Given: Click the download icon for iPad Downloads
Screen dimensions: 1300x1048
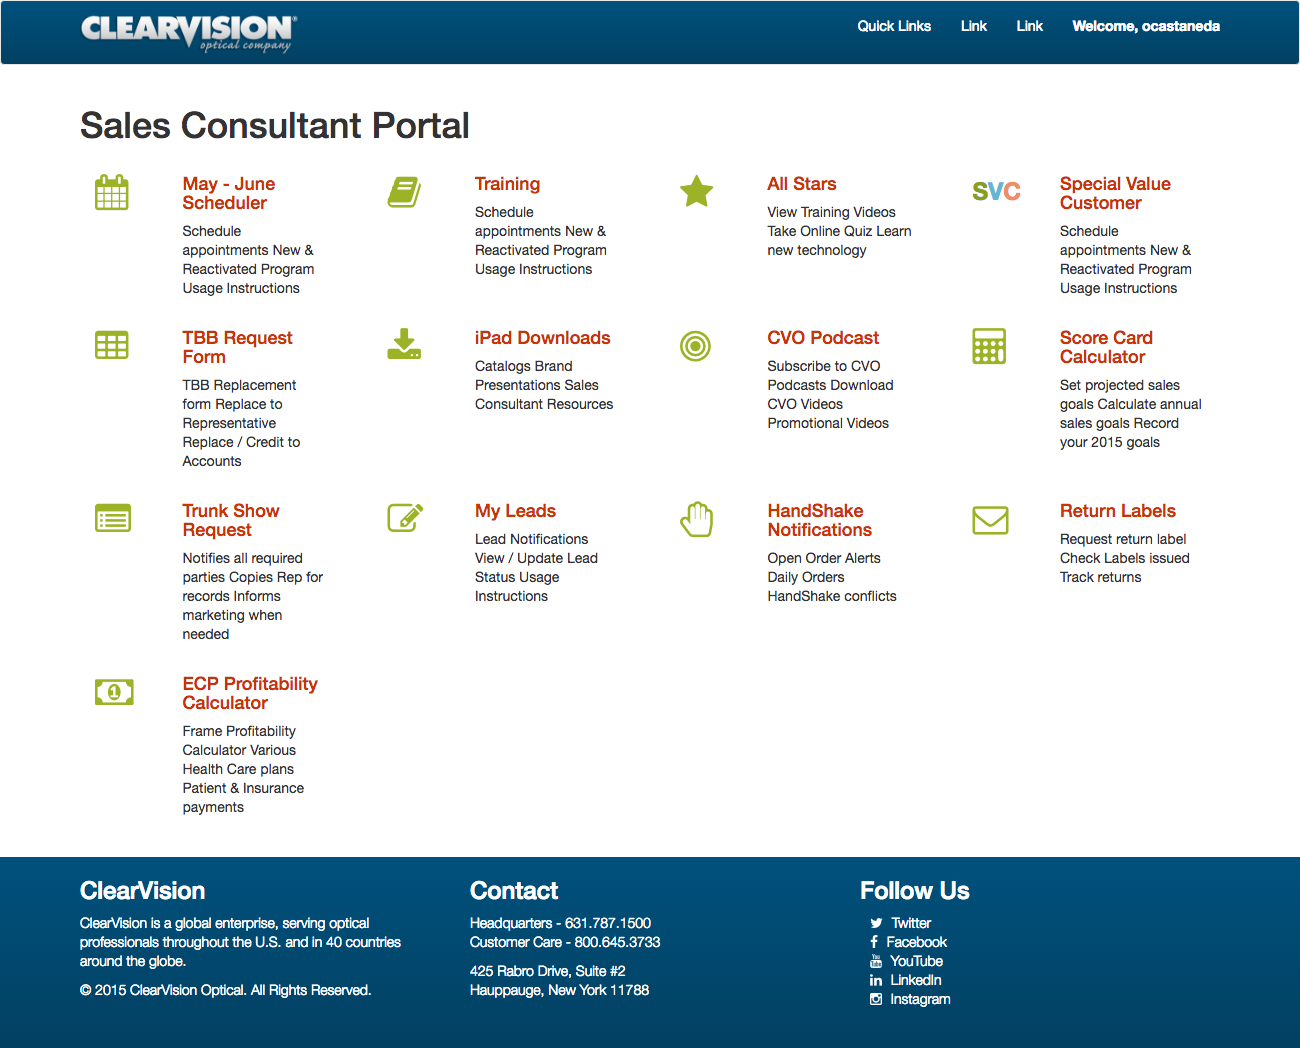Looking at the screenshot, I should 404,344.
